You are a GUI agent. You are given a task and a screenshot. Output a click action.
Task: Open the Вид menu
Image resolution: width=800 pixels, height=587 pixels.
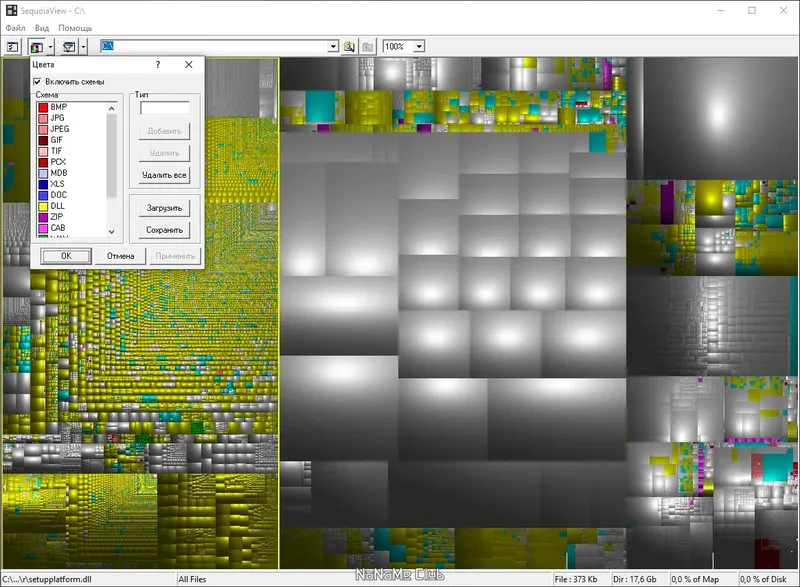[x=42, y=28]
